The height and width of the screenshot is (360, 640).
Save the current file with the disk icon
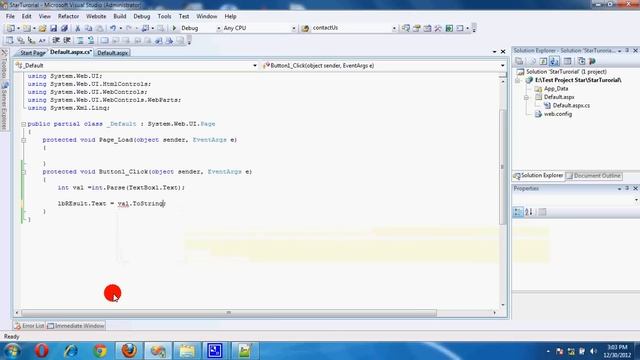click(x=53, y=28)
